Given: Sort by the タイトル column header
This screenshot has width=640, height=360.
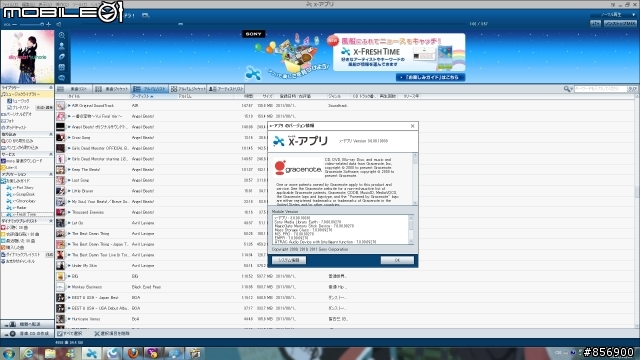Looking at the screenshot, I should click(98, 96).
